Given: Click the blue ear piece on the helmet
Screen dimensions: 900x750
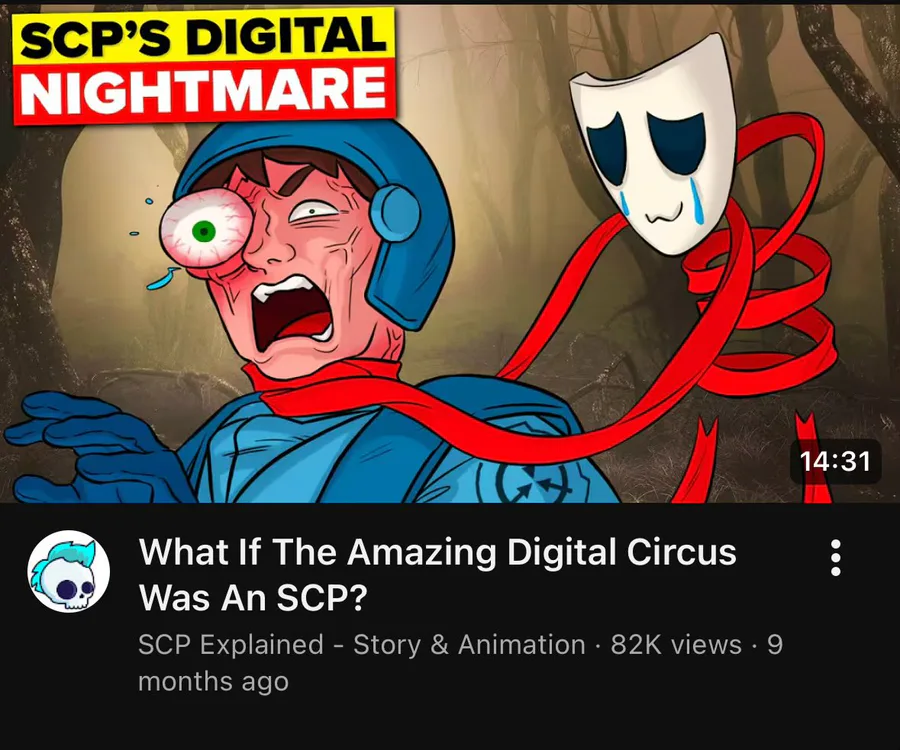Looking at the screenshot, I should [395, 213].
